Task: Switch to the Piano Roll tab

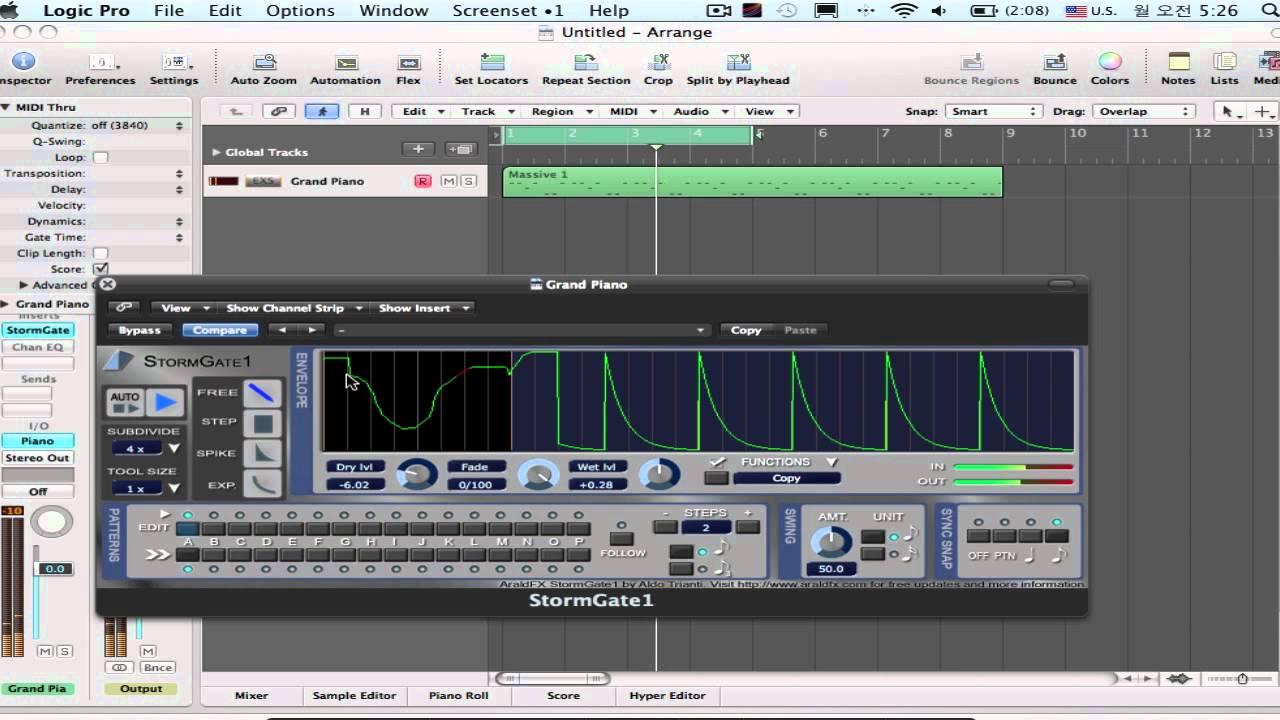Action: coord(459,695)
